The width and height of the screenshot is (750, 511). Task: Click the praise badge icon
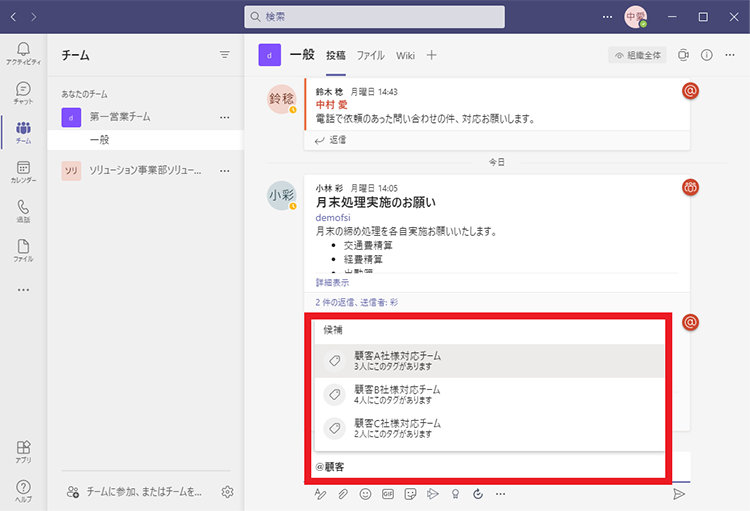coord(455,494)
